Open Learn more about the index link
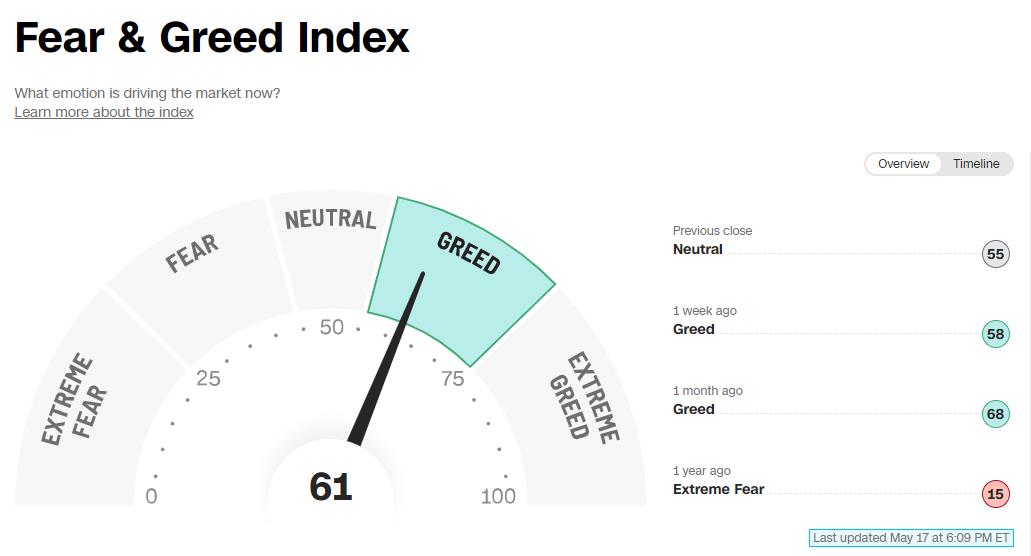The image size is (1031, 556). coord(104,112)
